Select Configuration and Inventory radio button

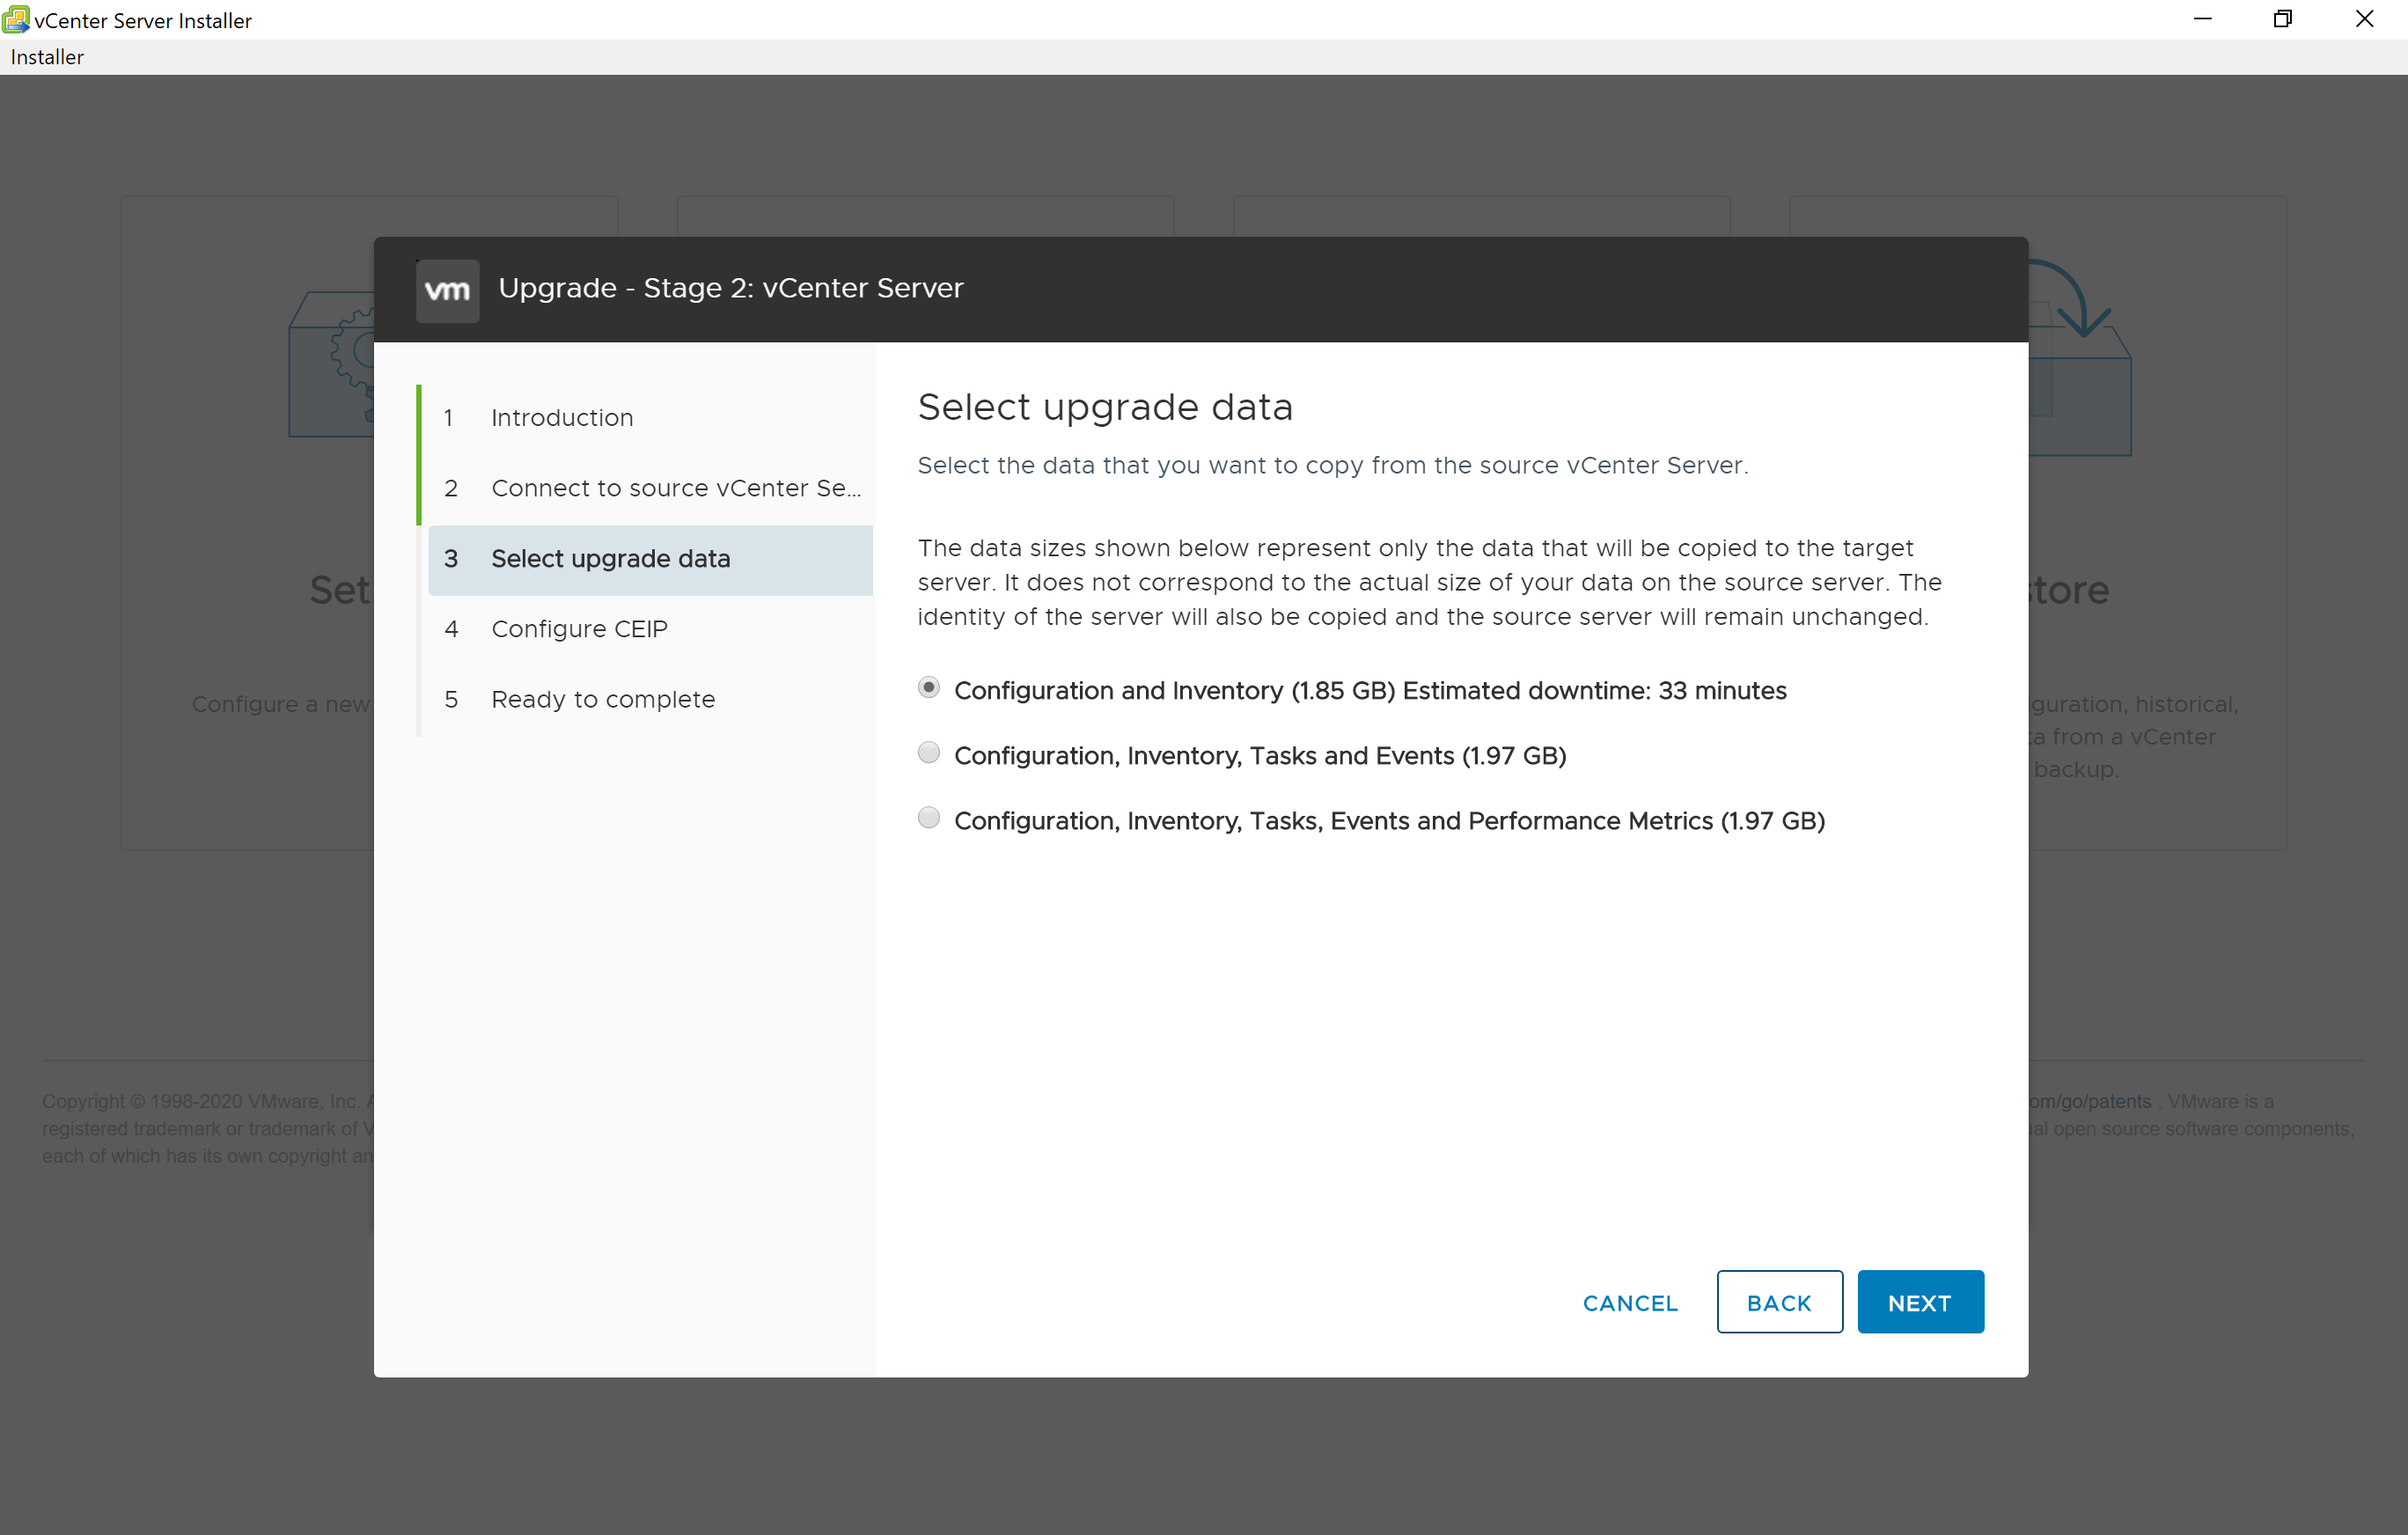(930, 687)
